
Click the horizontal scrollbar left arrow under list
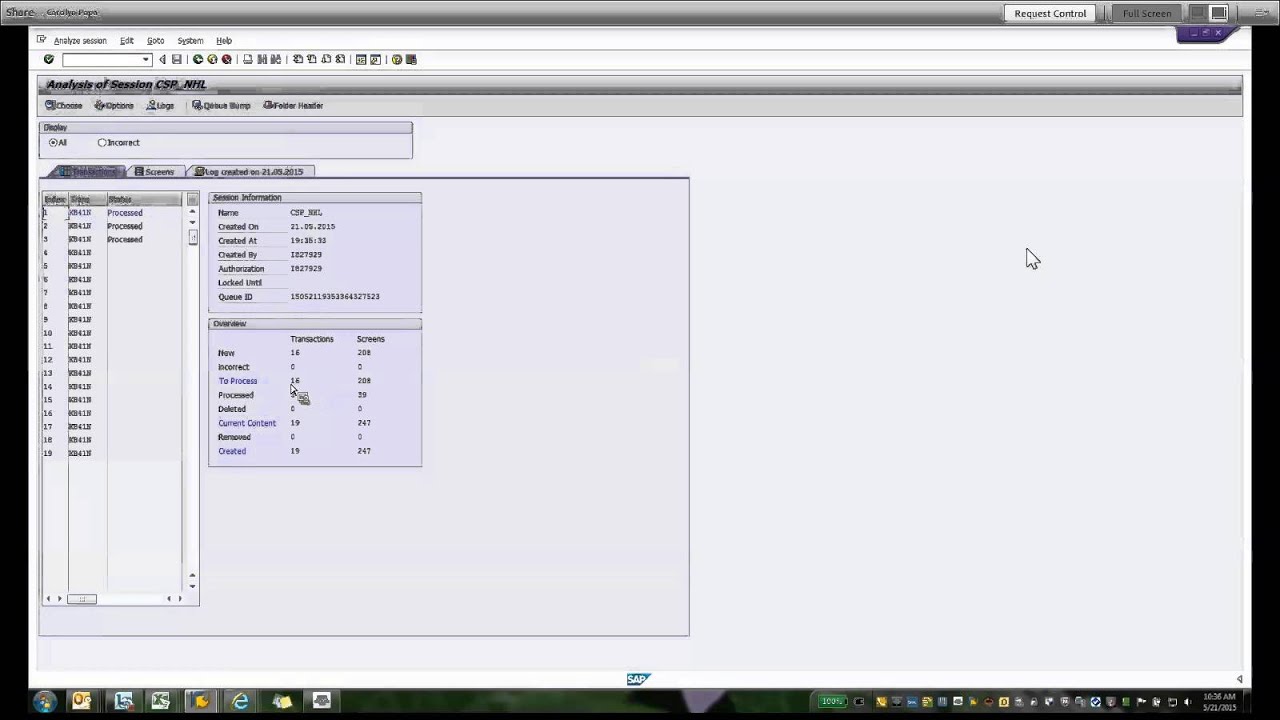[48, 599]
